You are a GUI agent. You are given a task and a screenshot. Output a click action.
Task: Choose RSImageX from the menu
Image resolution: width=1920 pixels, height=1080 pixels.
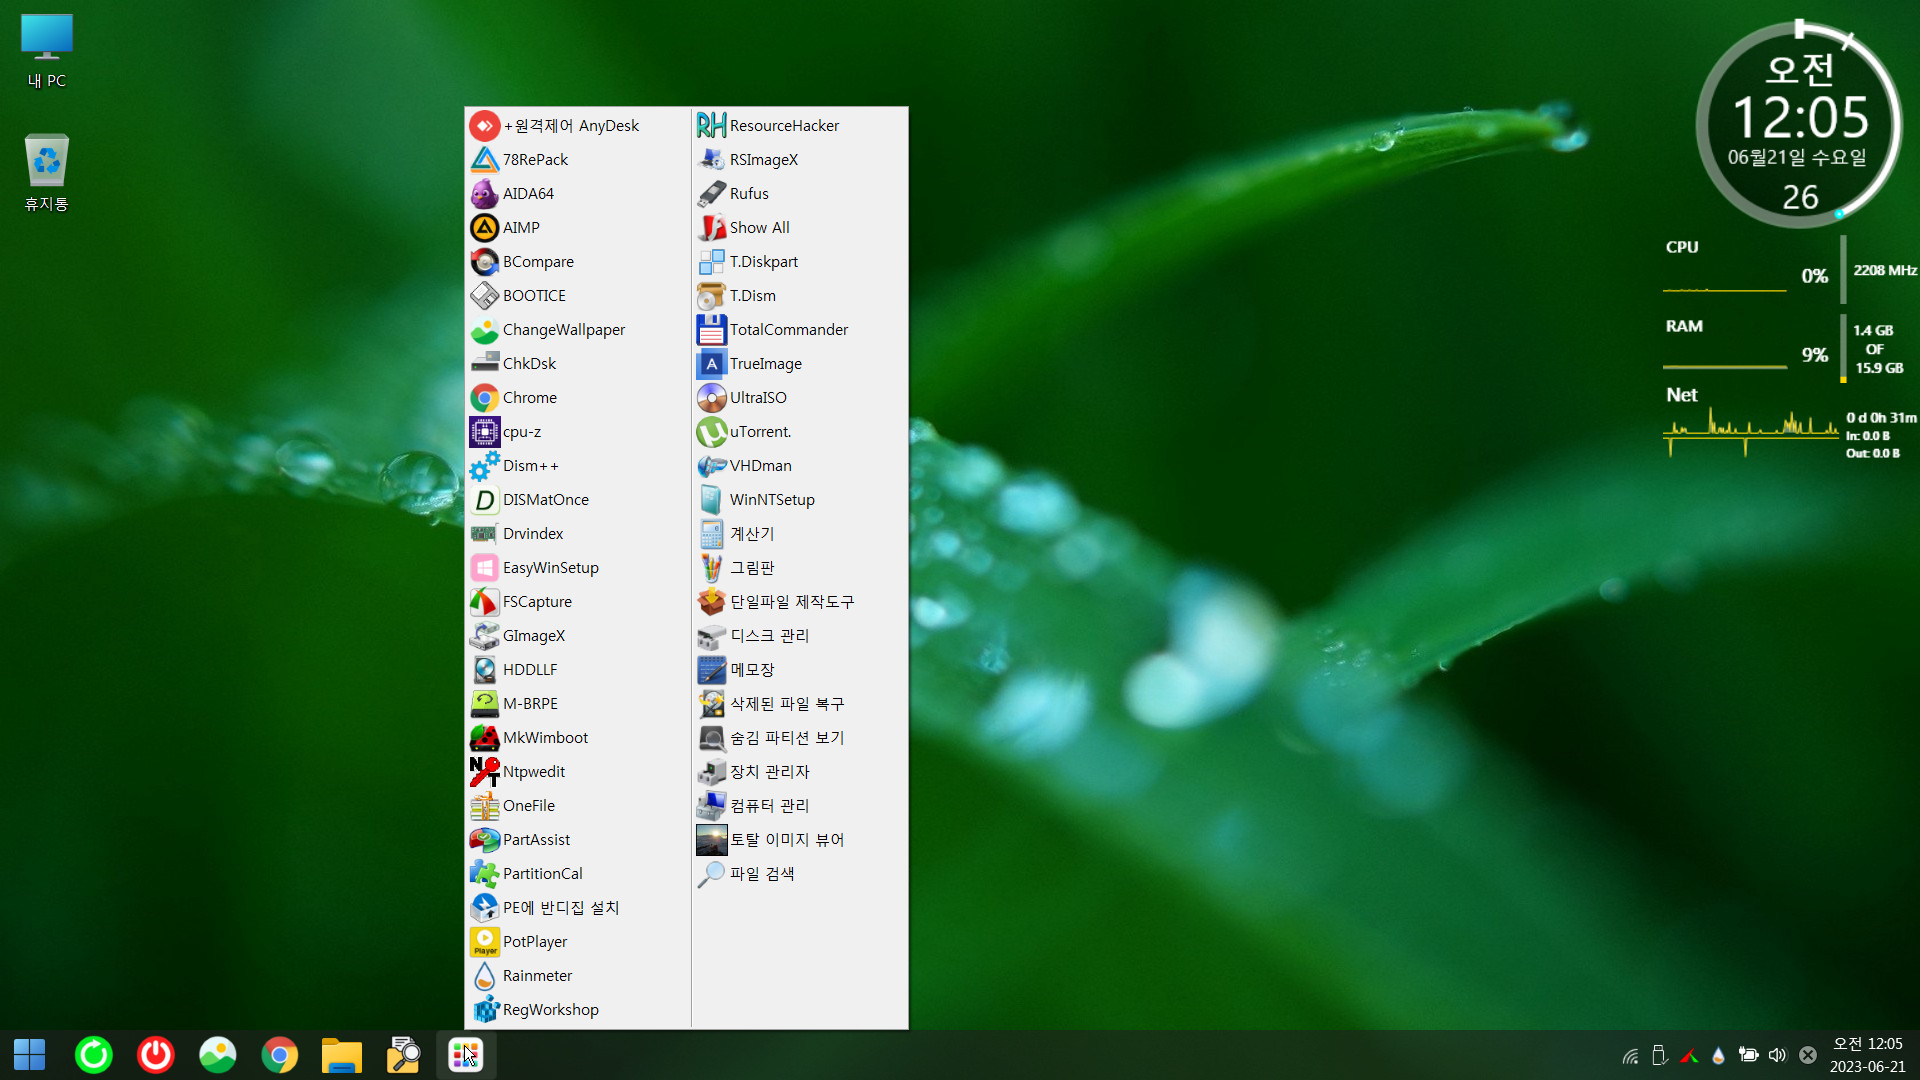[800, 160]
